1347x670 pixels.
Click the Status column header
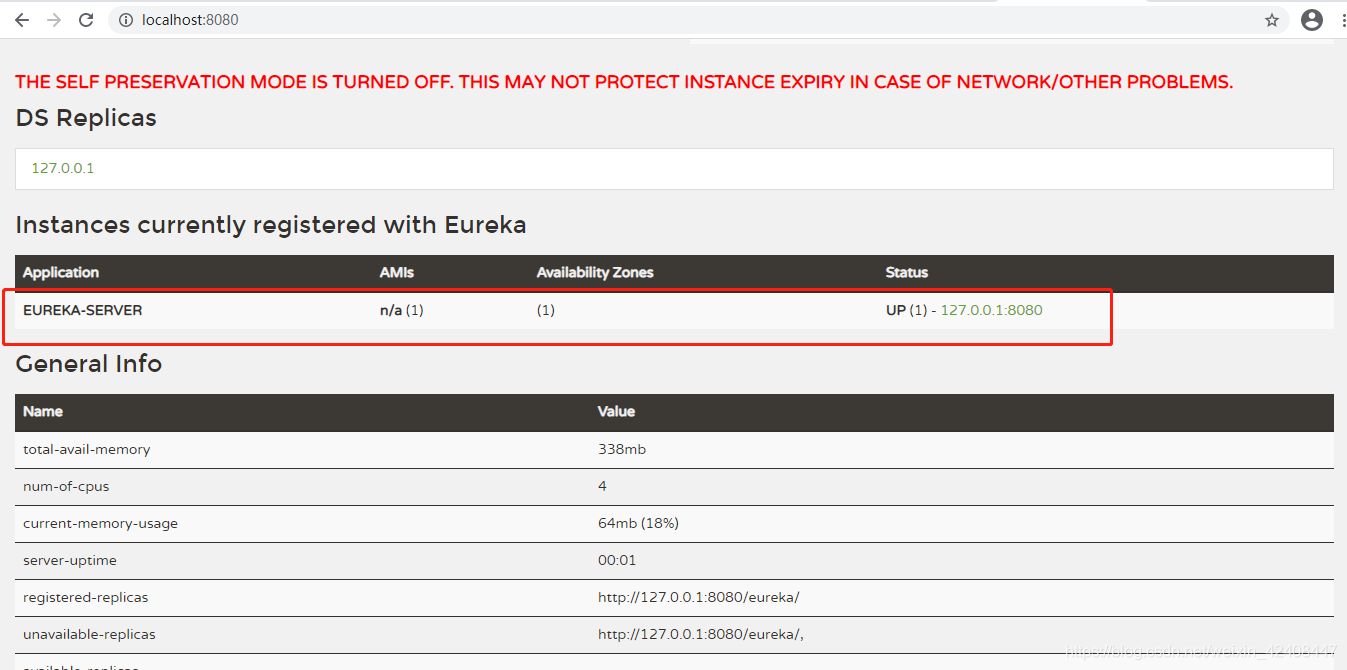tap(906, 272)
